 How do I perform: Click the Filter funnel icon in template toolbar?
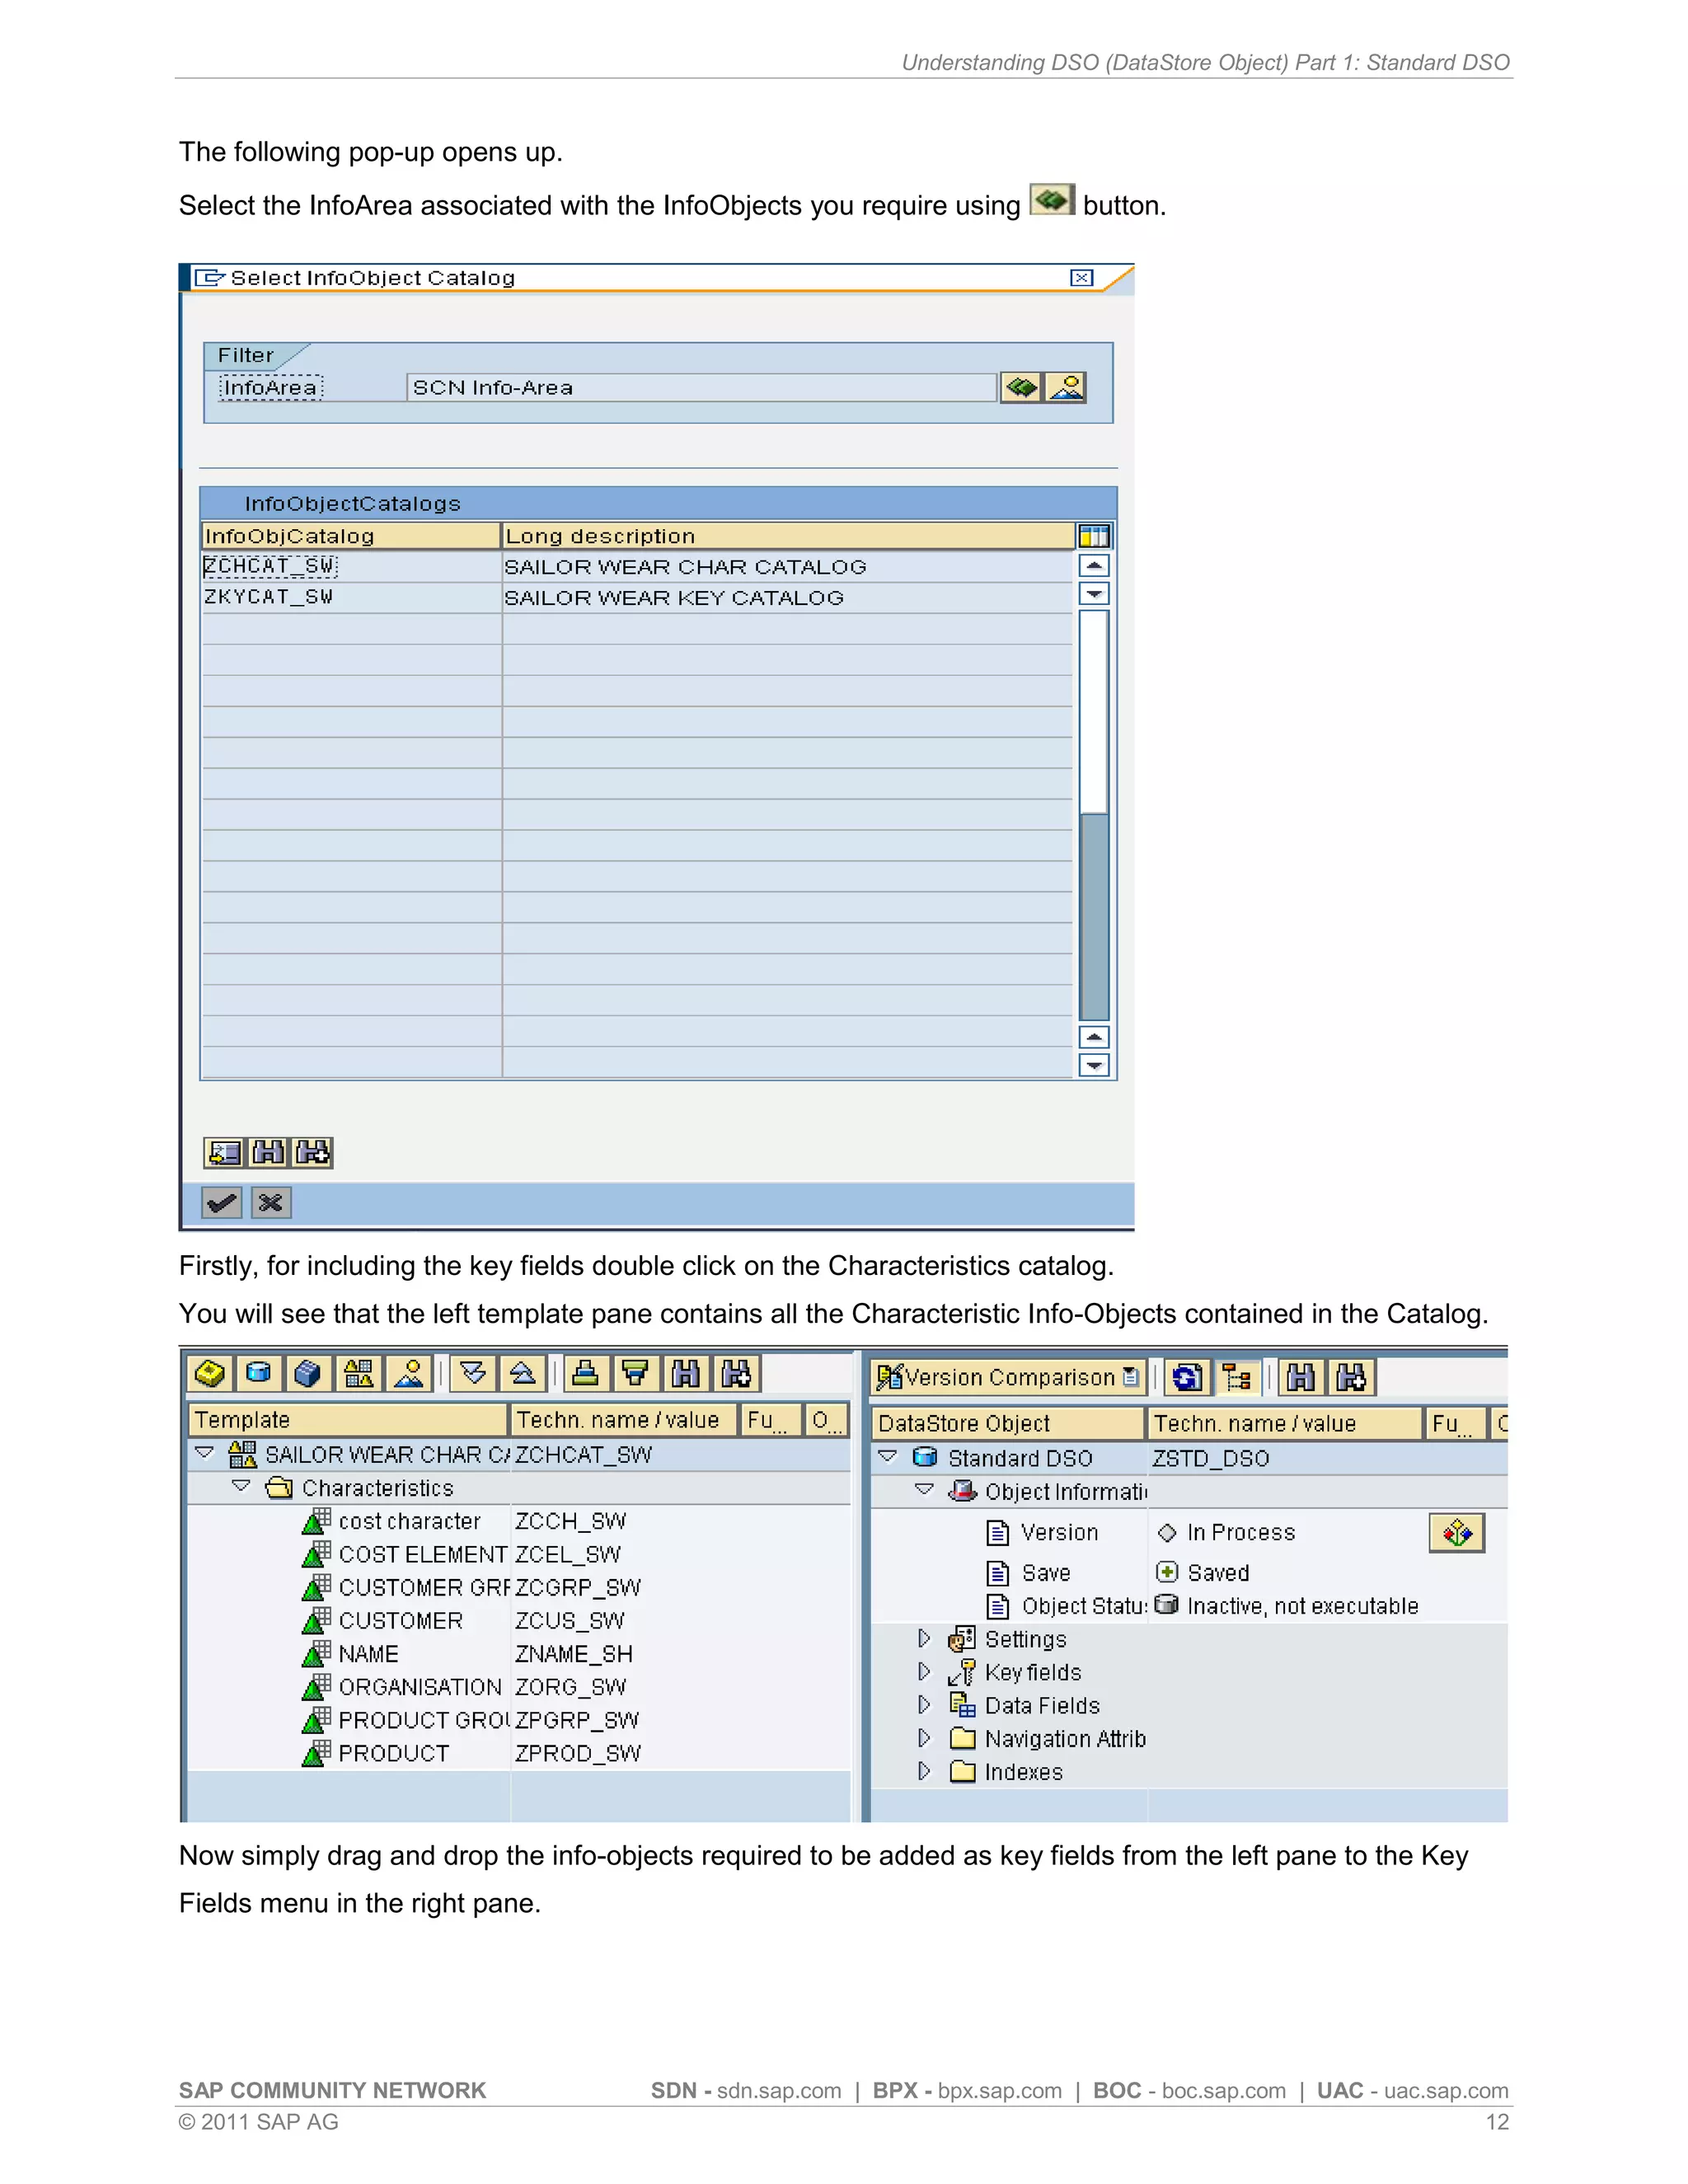coord(636,1374)
